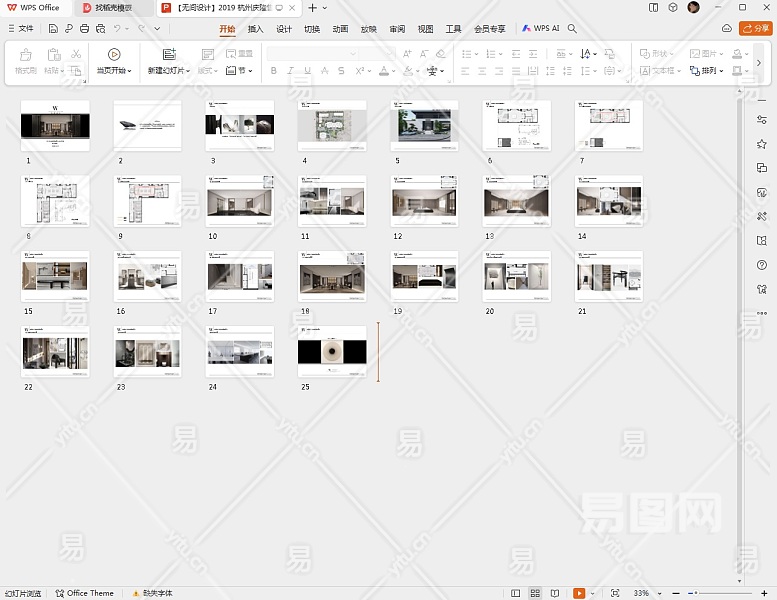Open the zoom percentage 33% dropdown
The height and width of the screenshot is (600, 777).
pyautogui.click(x=646, y=593)
